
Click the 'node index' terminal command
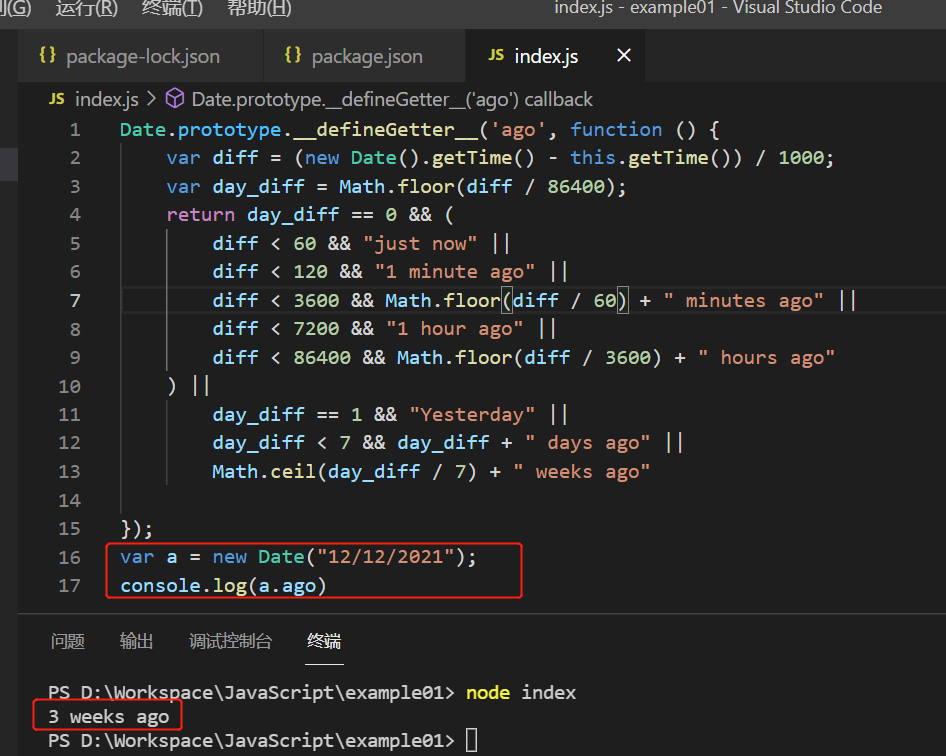(x=521, y=692)
